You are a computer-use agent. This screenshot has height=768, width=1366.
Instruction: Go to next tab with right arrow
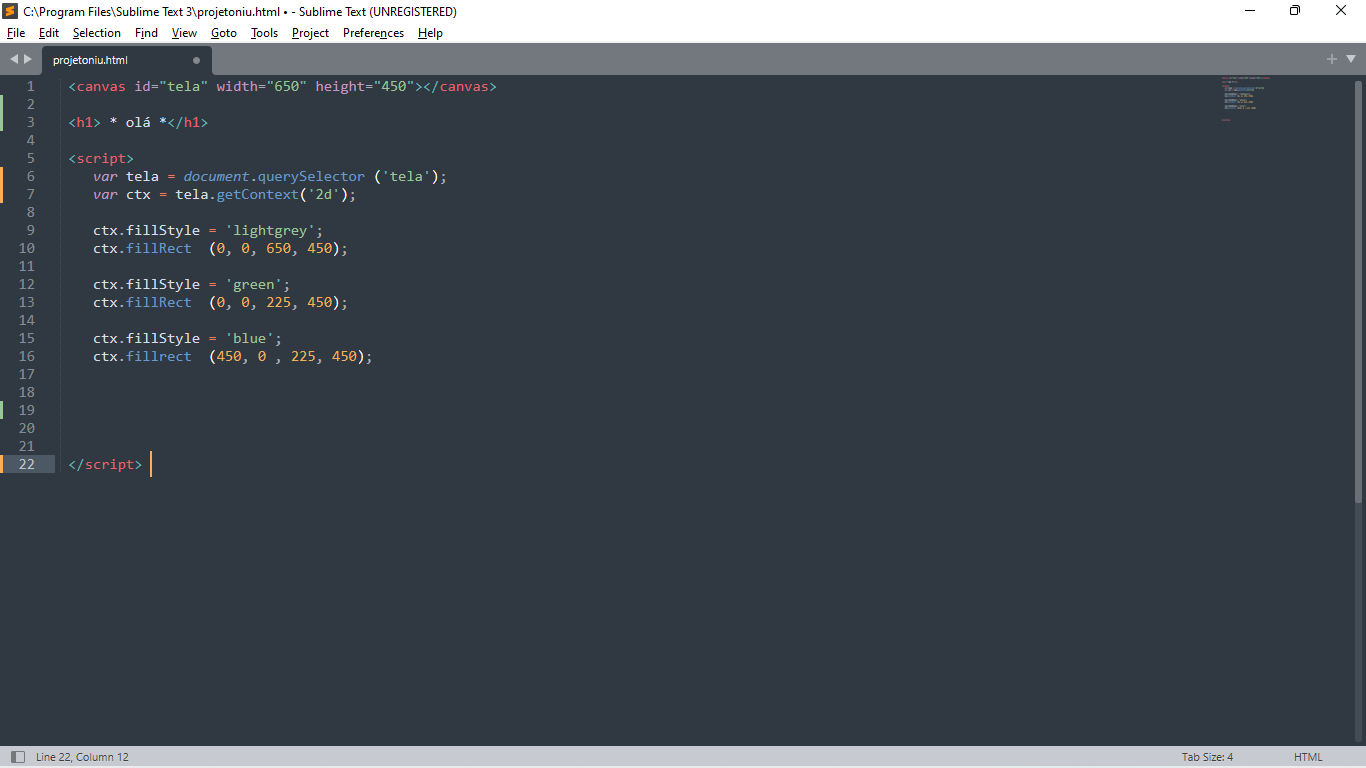click(28, 60)
